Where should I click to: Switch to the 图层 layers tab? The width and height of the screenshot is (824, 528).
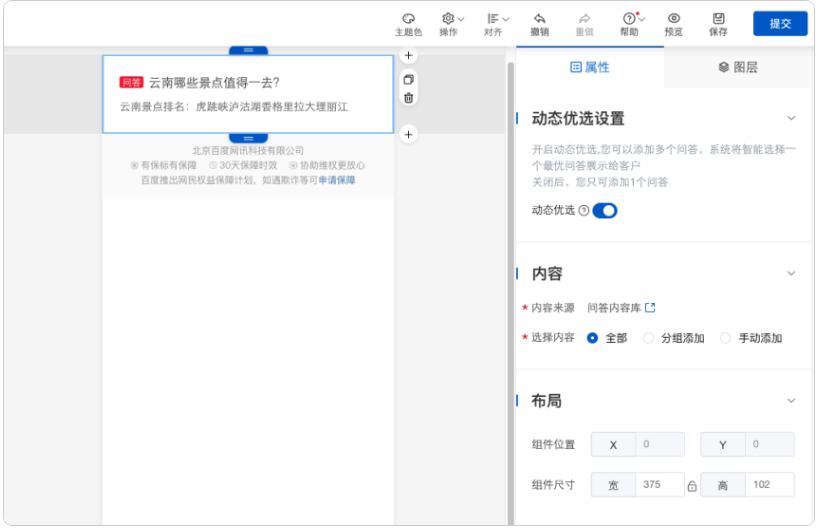pyautogui.click(x=738, y=67)
